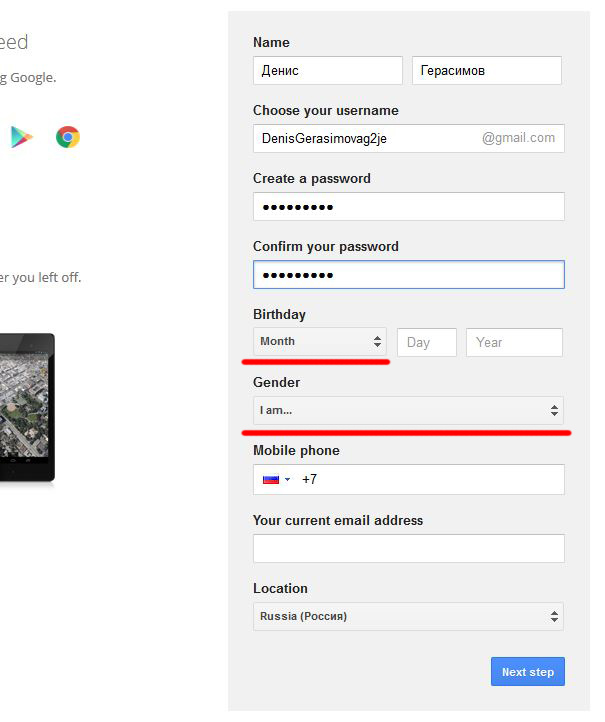Click the birthday Year field
The image size is (605, 722).
514,342
